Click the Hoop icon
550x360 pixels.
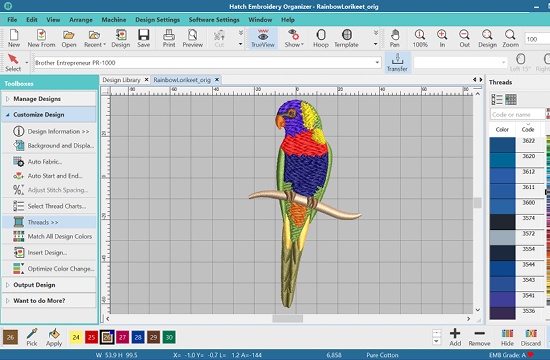pos(321,38)
